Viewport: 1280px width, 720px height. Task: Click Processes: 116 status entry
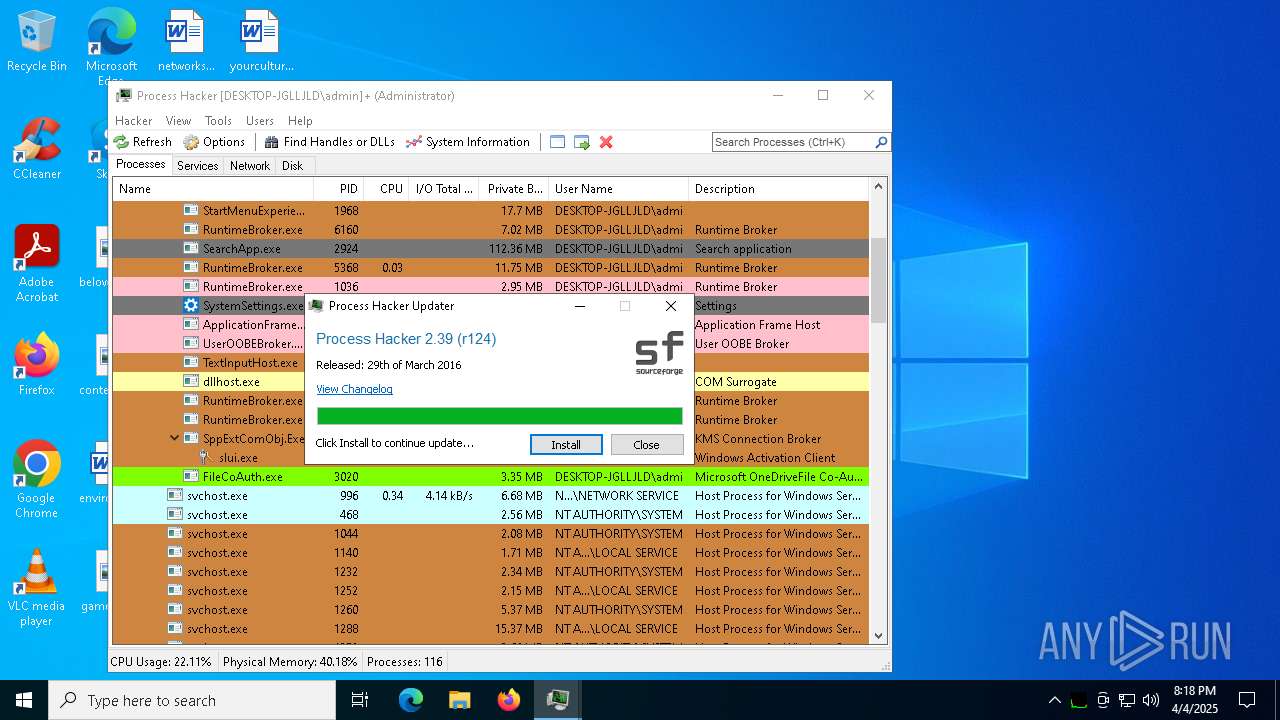click(x=405, y=662)
